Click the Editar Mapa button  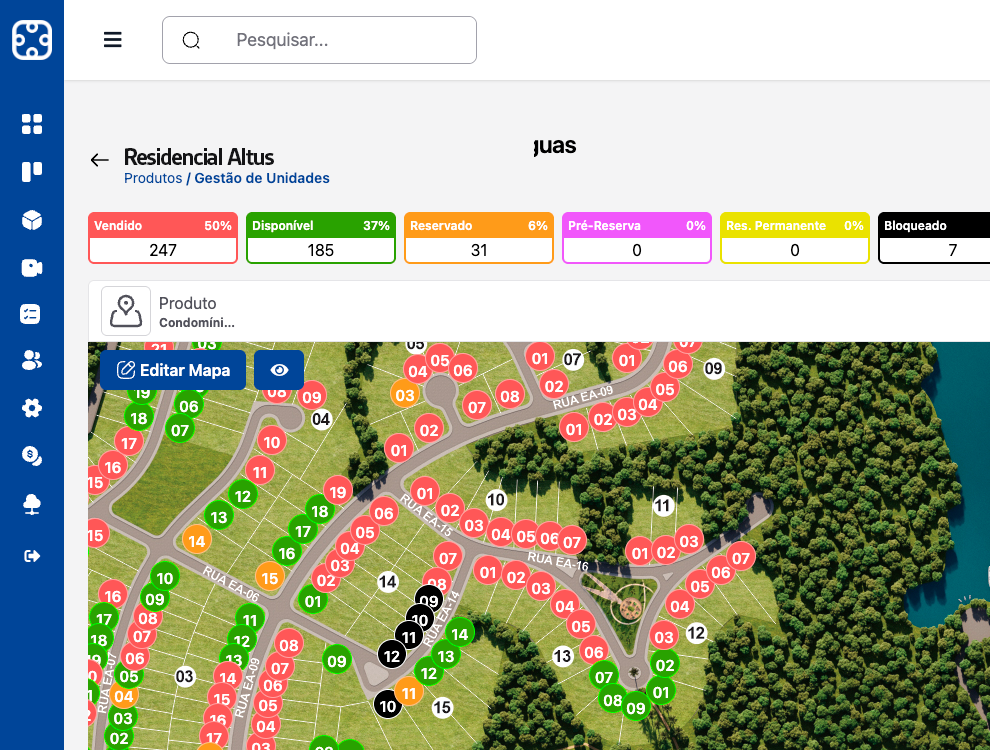point(173,370)
